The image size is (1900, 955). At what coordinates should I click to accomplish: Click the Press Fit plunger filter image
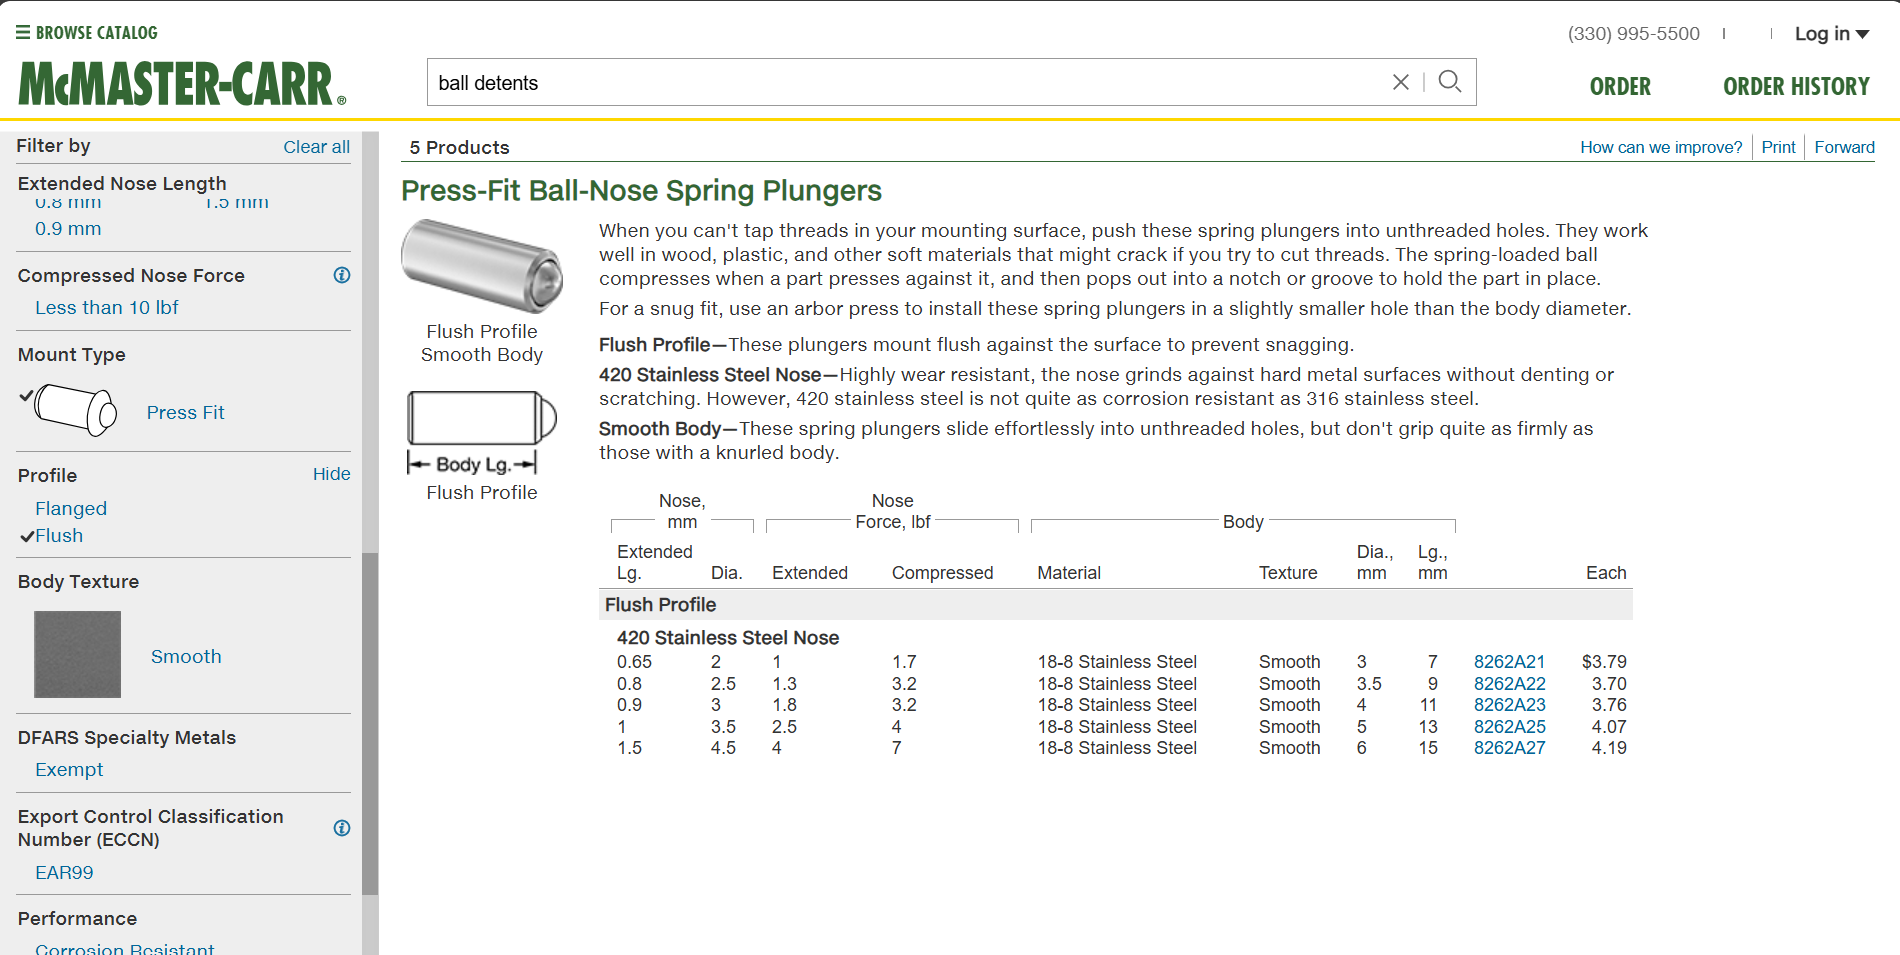(76, 410)
